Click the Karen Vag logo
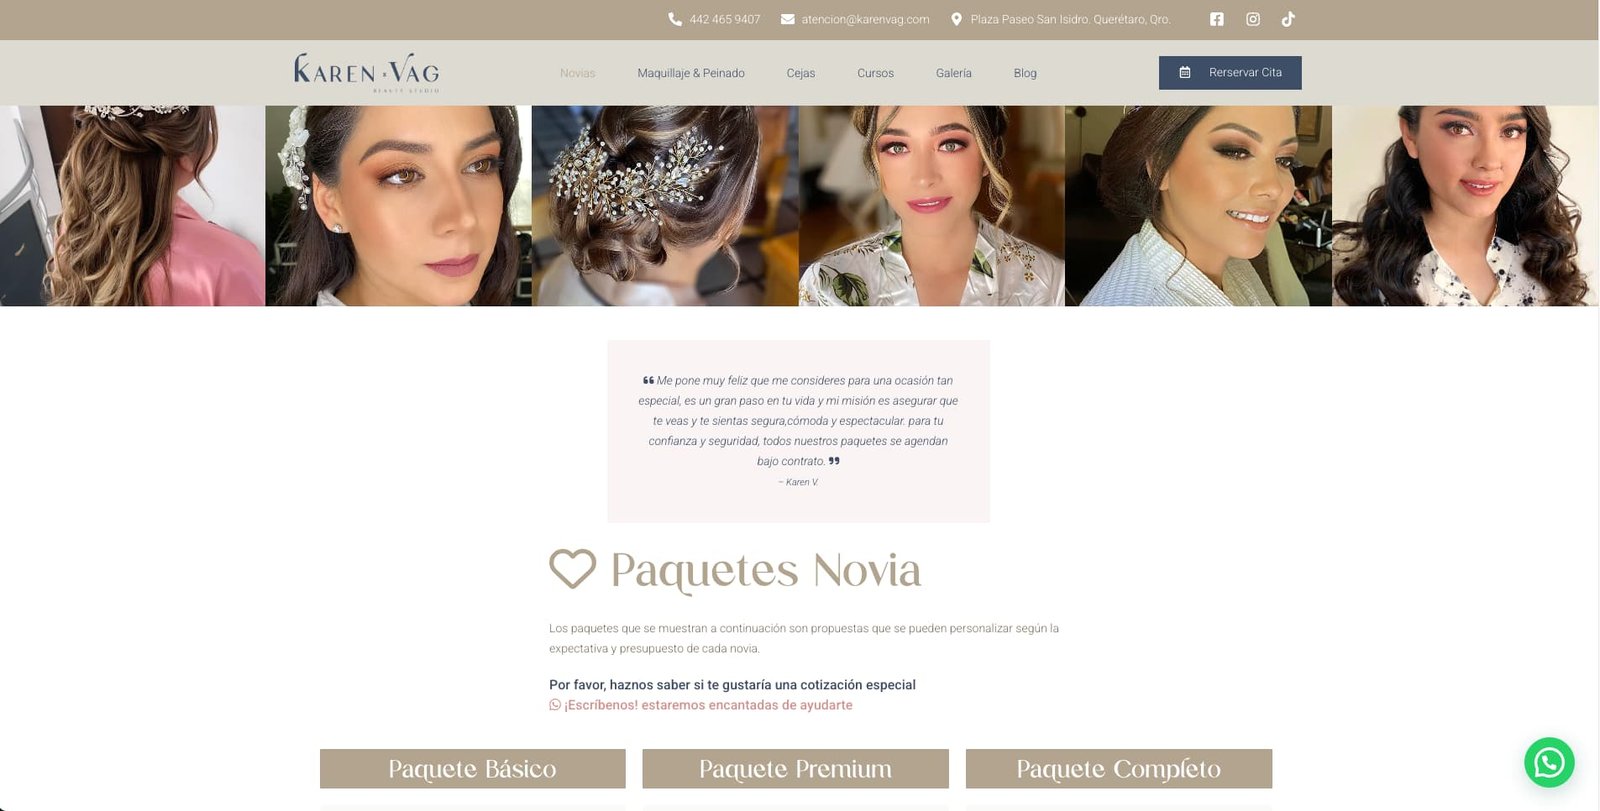The image size is (1600, 811). coord(366,72)
